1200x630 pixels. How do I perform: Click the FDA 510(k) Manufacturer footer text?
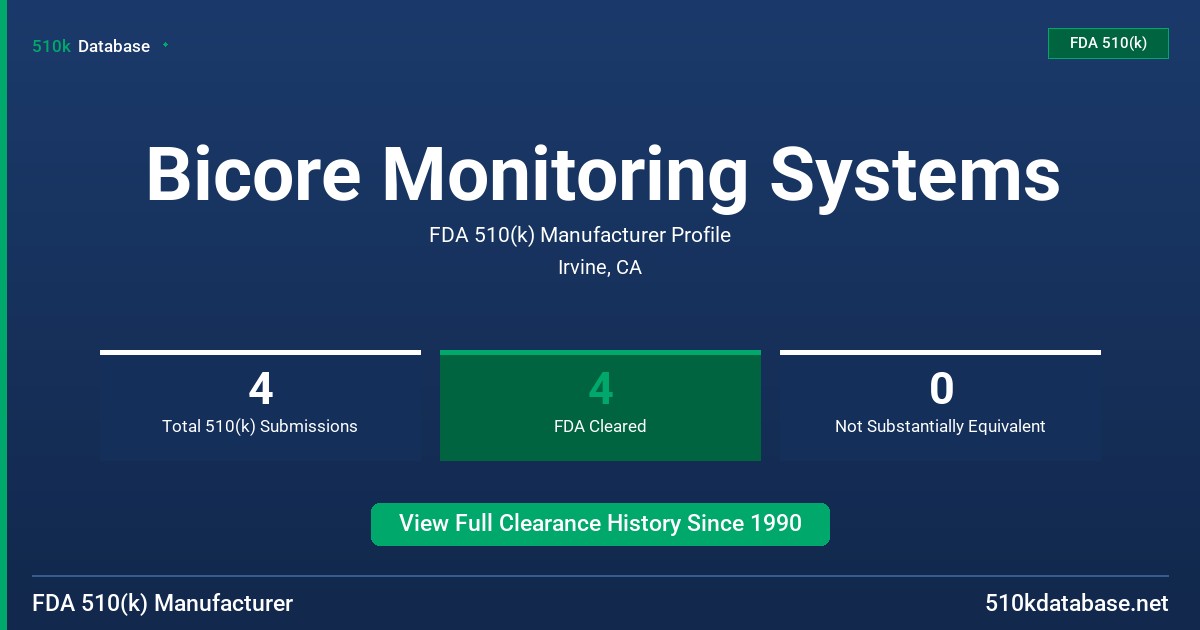coord(163,603)
